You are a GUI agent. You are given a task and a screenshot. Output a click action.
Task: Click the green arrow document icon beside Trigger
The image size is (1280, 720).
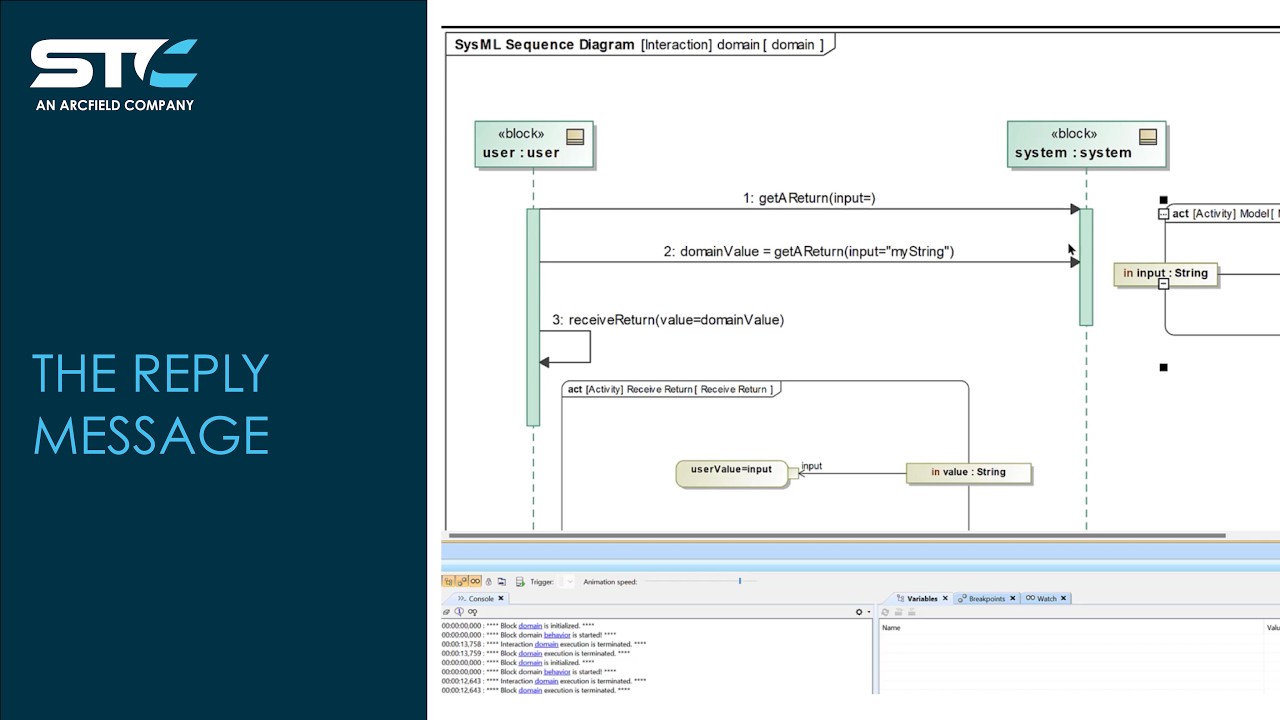[x=520, y=582]
